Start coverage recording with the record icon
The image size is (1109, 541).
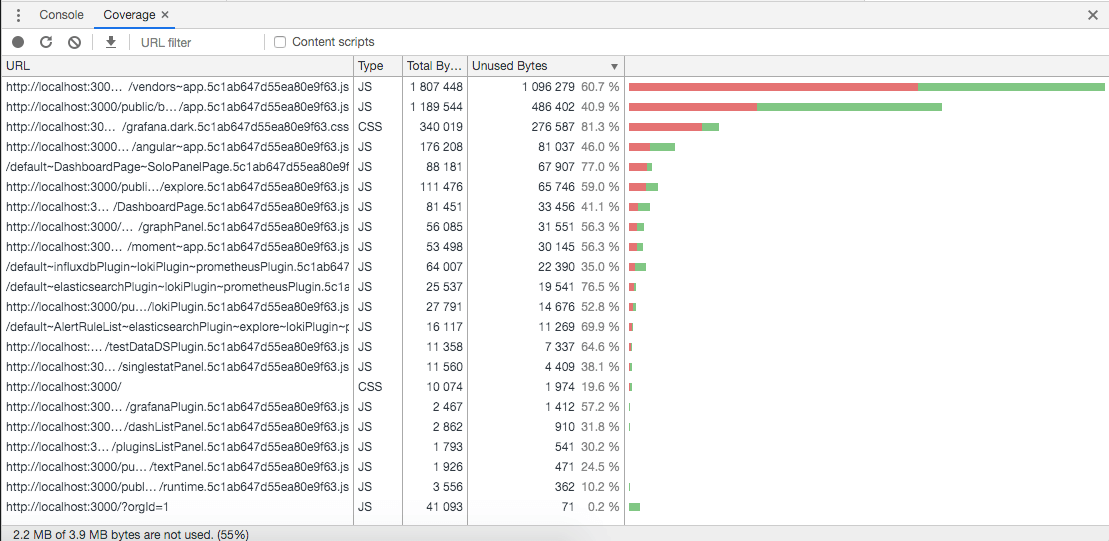click(x=18, y=42)
